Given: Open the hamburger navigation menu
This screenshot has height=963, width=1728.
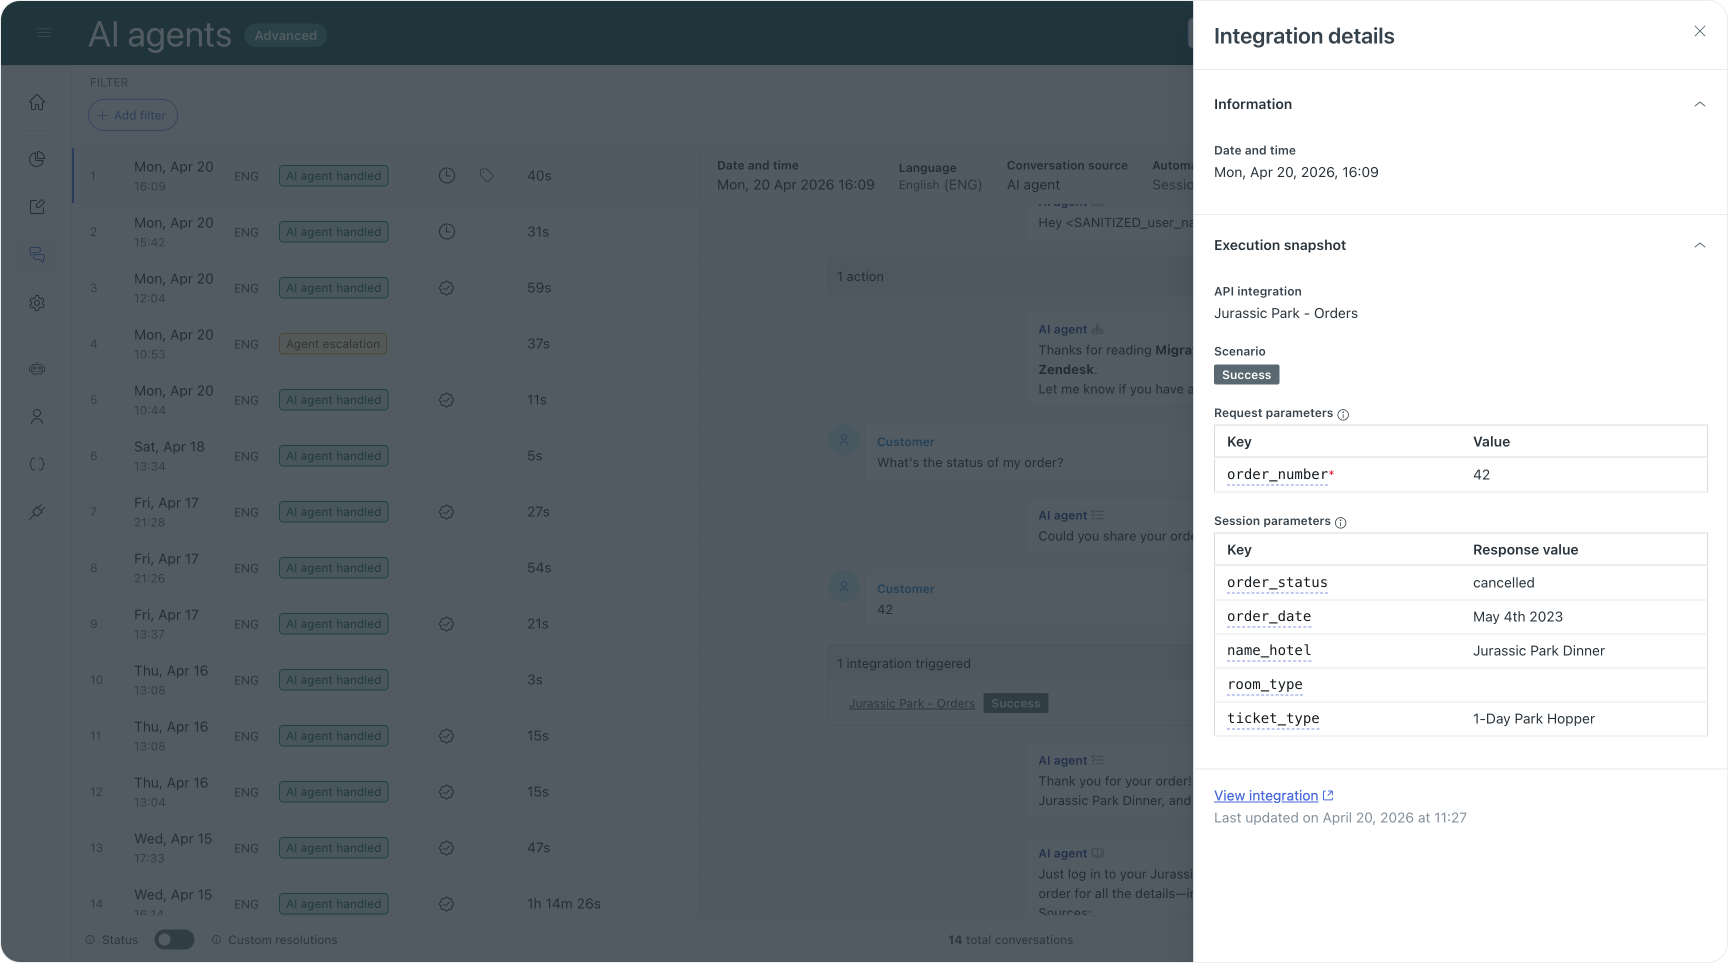Looking at the screenshot, I should (44, 33).
